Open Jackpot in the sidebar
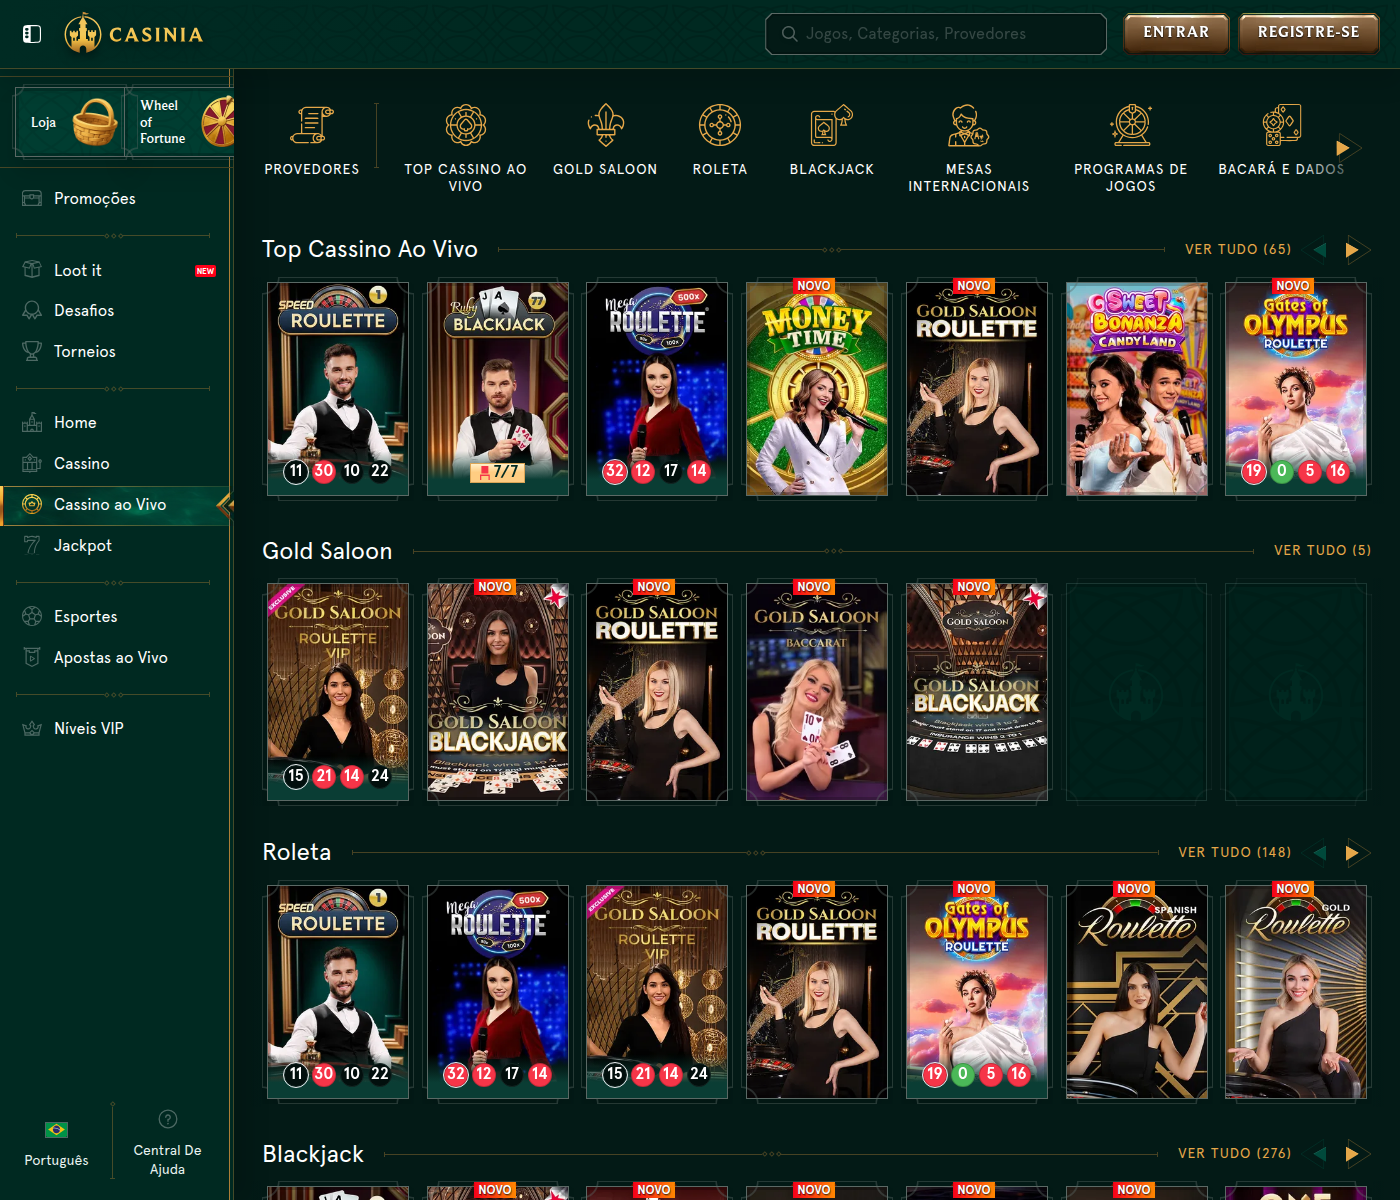This screenshot has height=1200, width=1400. [x=113, y=545]
